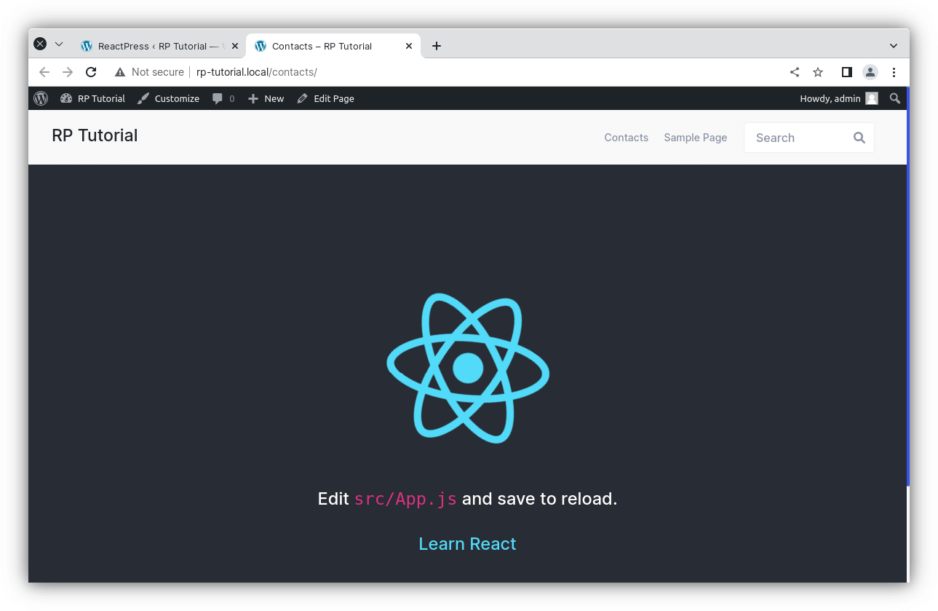Select Edit Page in the admin bar
The height and width of the screenshot is (611, 938).
pyautogui.click(x=326, y=98)
